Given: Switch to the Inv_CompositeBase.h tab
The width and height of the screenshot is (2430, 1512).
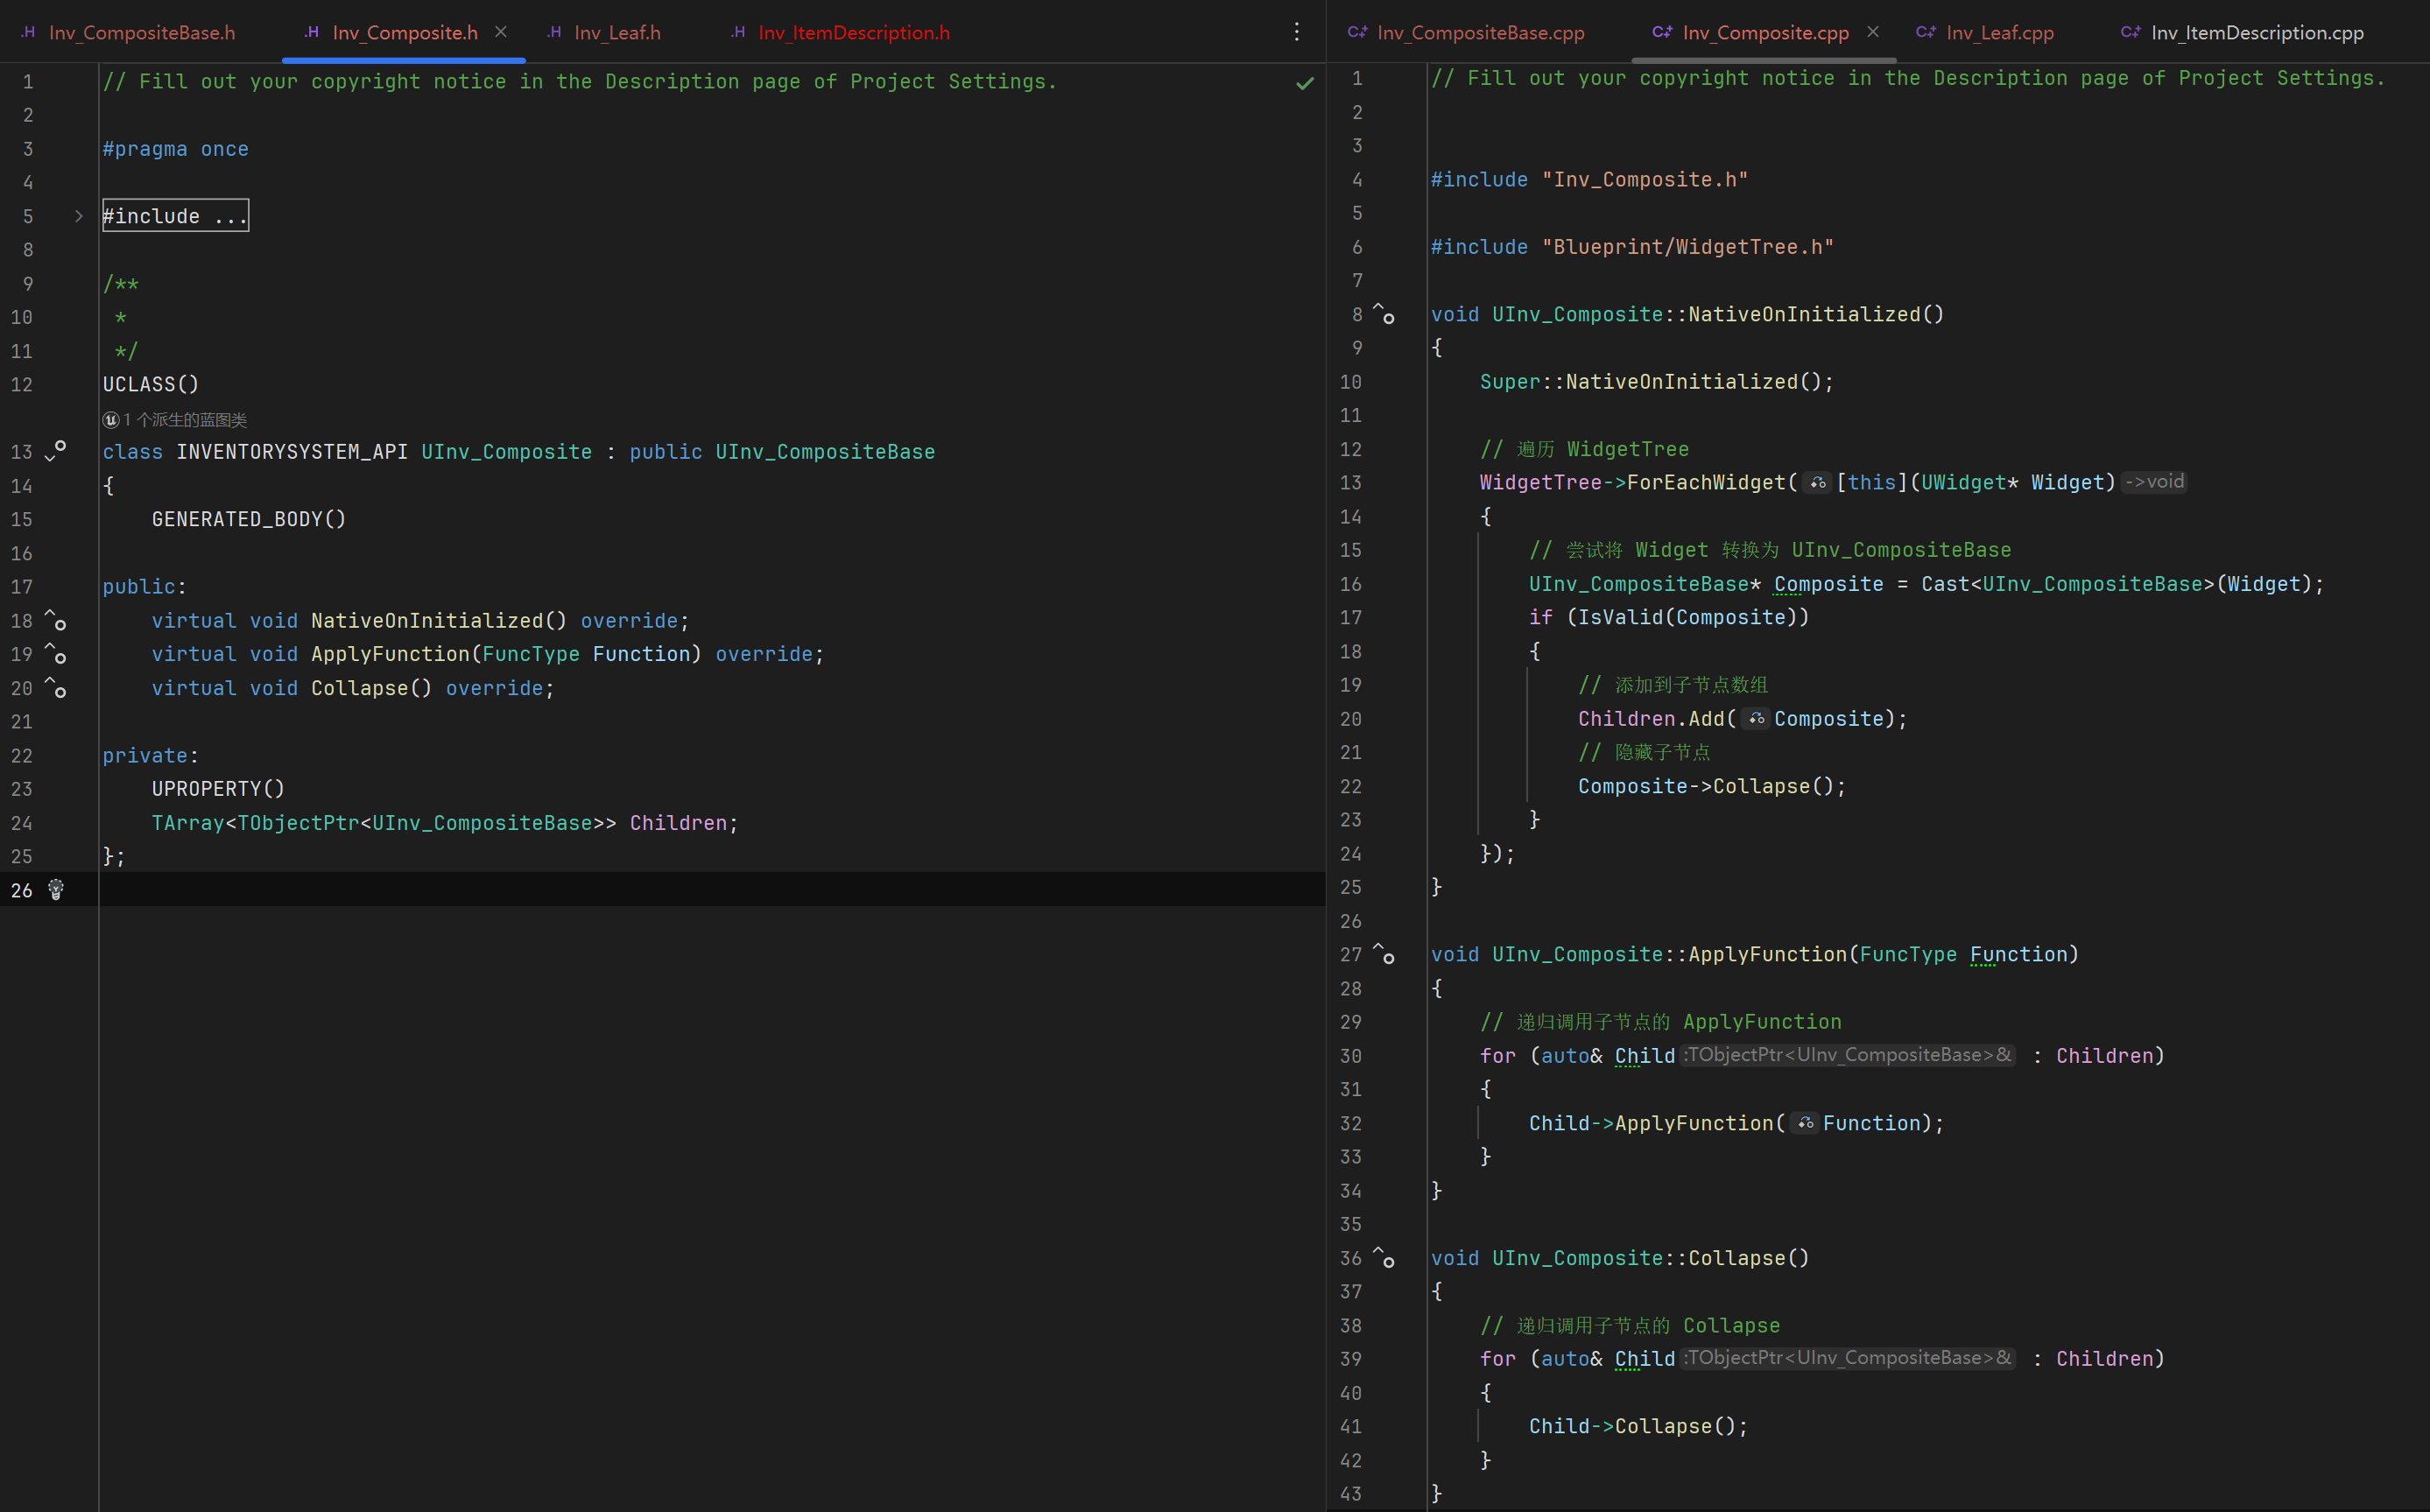Looking at the screenshot, I should pos(141,33).
